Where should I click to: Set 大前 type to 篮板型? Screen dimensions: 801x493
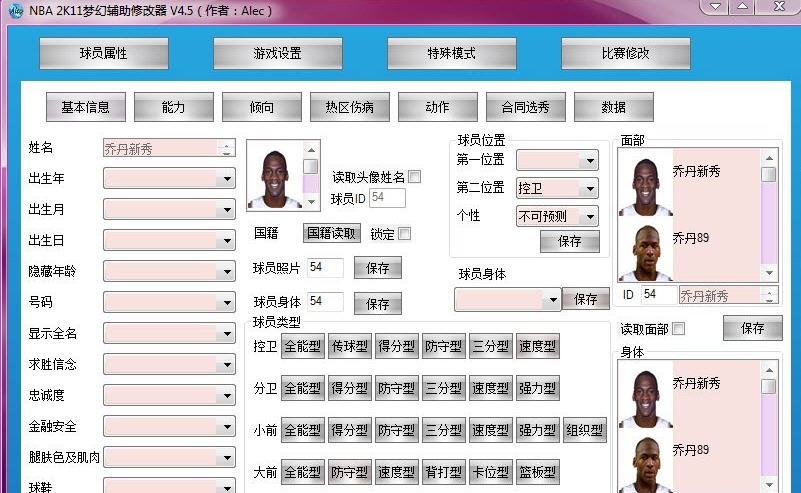(x=538, y=473)
